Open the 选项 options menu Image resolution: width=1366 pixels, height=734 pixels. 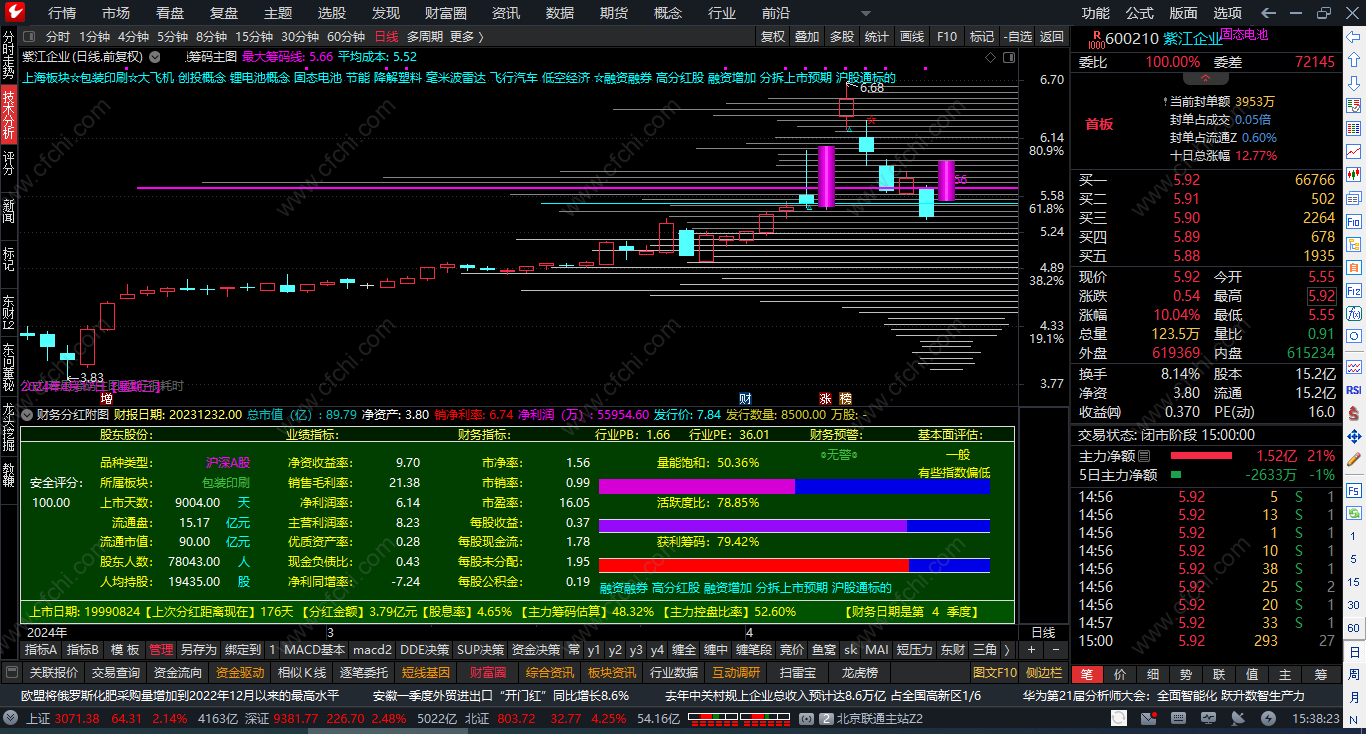coord(1228,13)
